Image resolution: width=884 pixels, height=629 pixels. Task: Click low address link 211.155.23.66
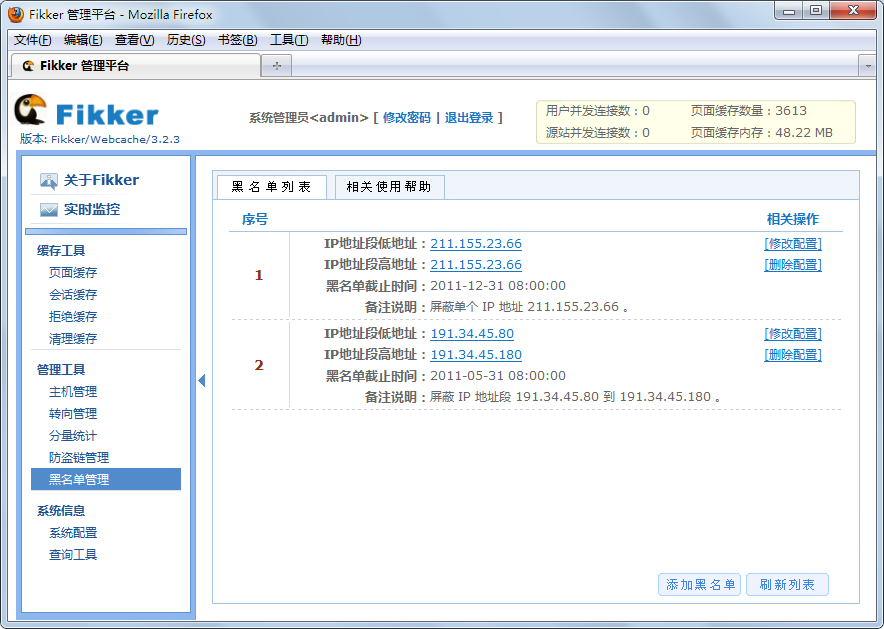(476, 243)
